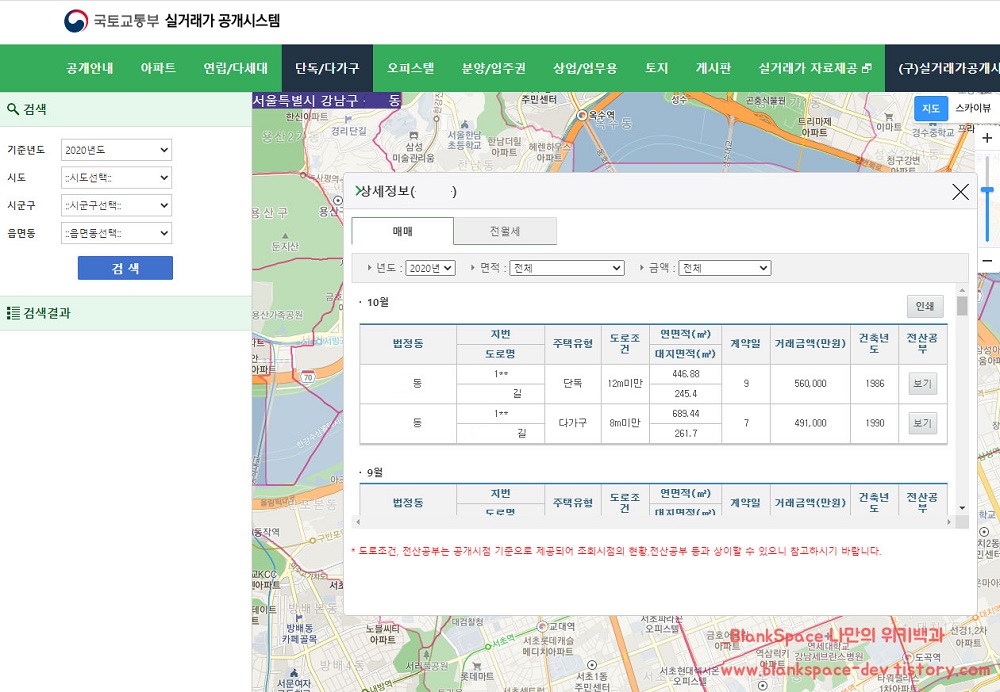1000x692 pixels.
Task: Click the 옥수역 station marker on map
Action: [582, 115]
